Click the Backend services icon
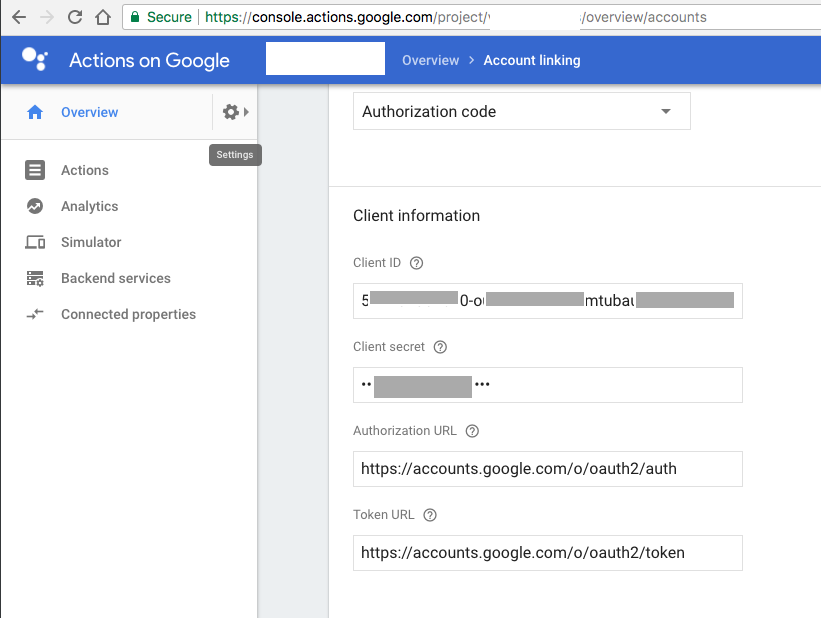This screenshot has width=821, height=618. click(35, 278)
